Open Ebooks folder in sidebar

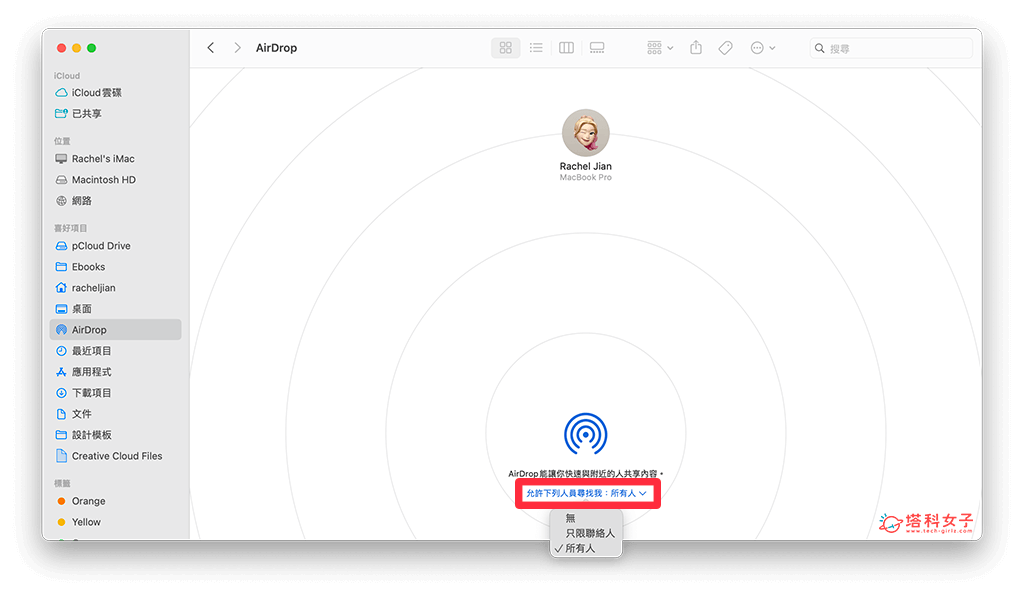[x=116, y=267]
